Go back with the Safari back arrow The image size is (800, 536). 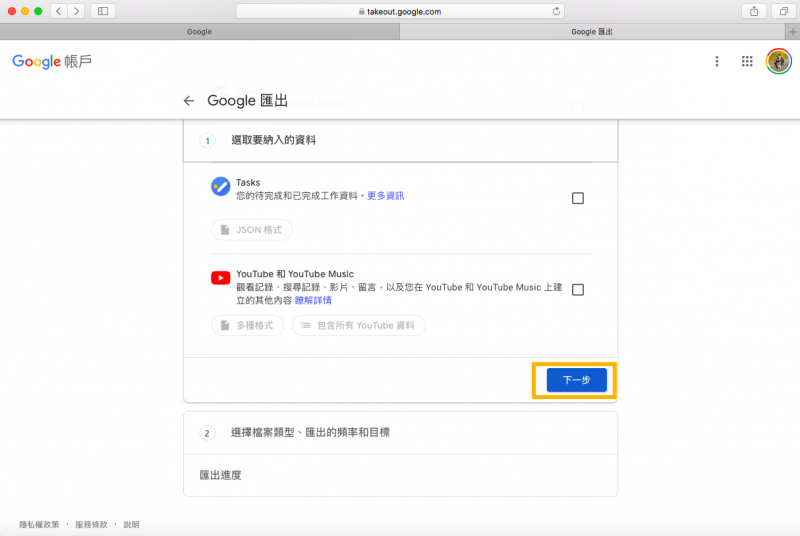tap(59, 11)
